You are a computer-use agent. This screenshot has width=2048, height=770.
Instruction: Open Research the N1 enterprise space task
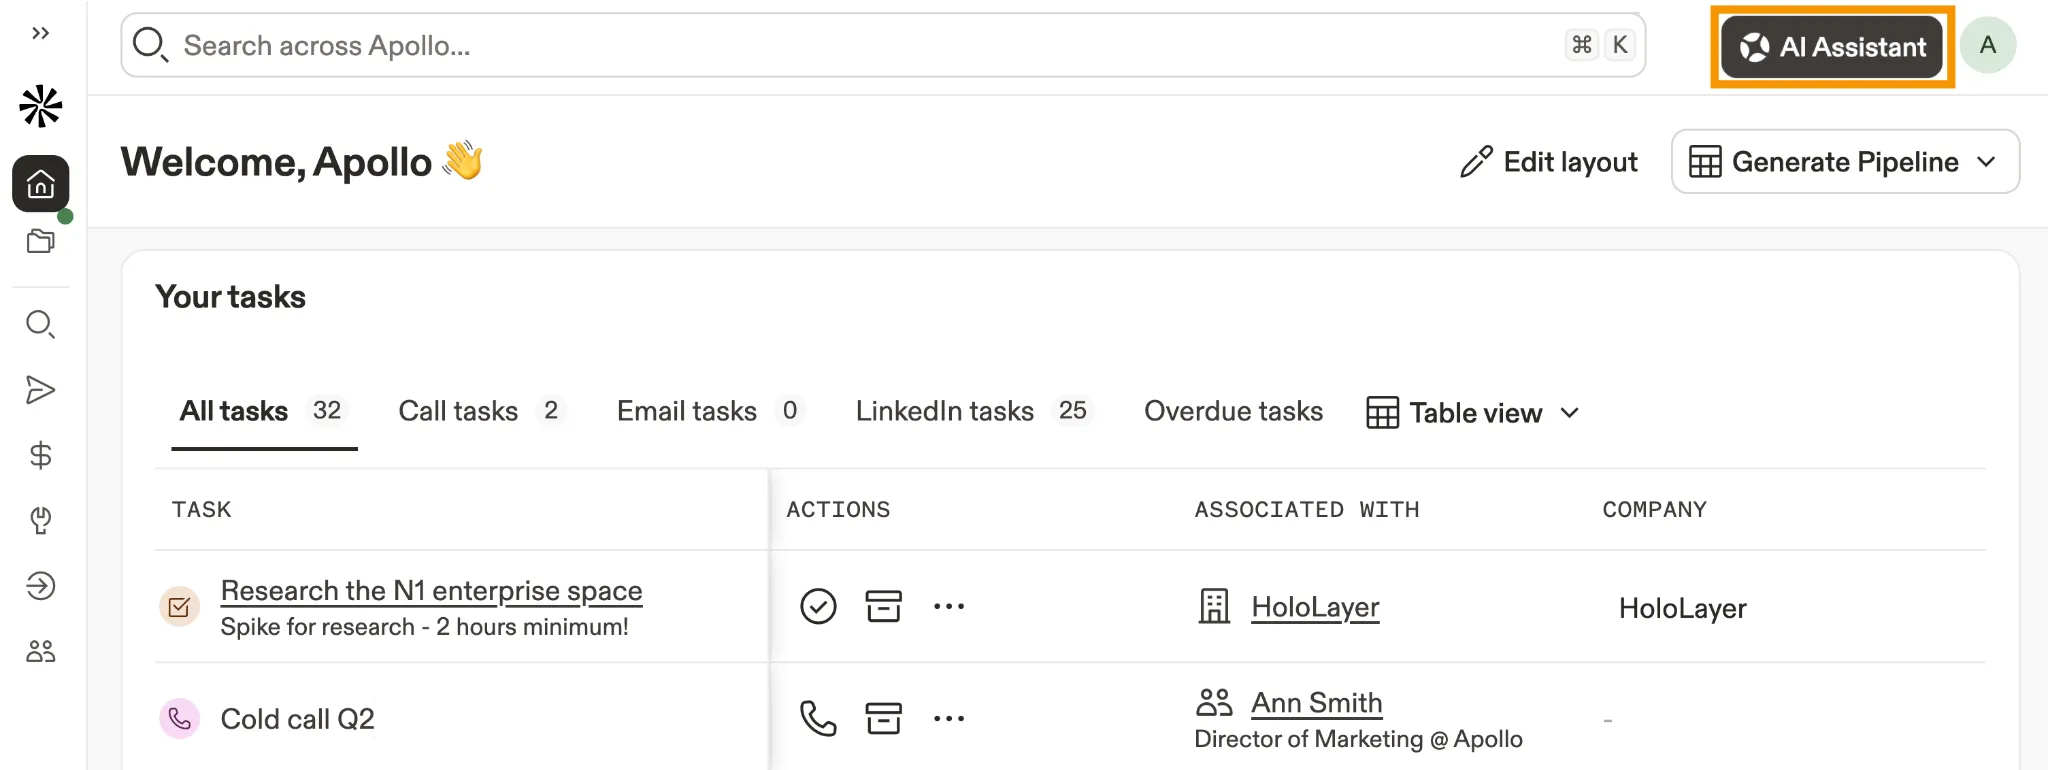click(431, 591)
